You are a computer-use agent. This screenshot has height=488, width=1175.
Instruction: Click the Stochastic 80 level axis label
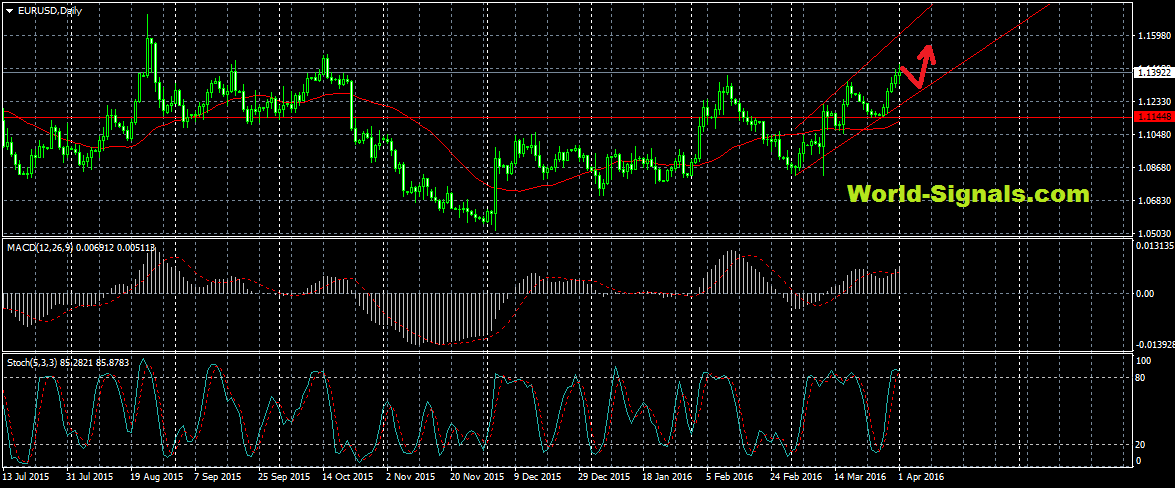(x=1144, y=378)
